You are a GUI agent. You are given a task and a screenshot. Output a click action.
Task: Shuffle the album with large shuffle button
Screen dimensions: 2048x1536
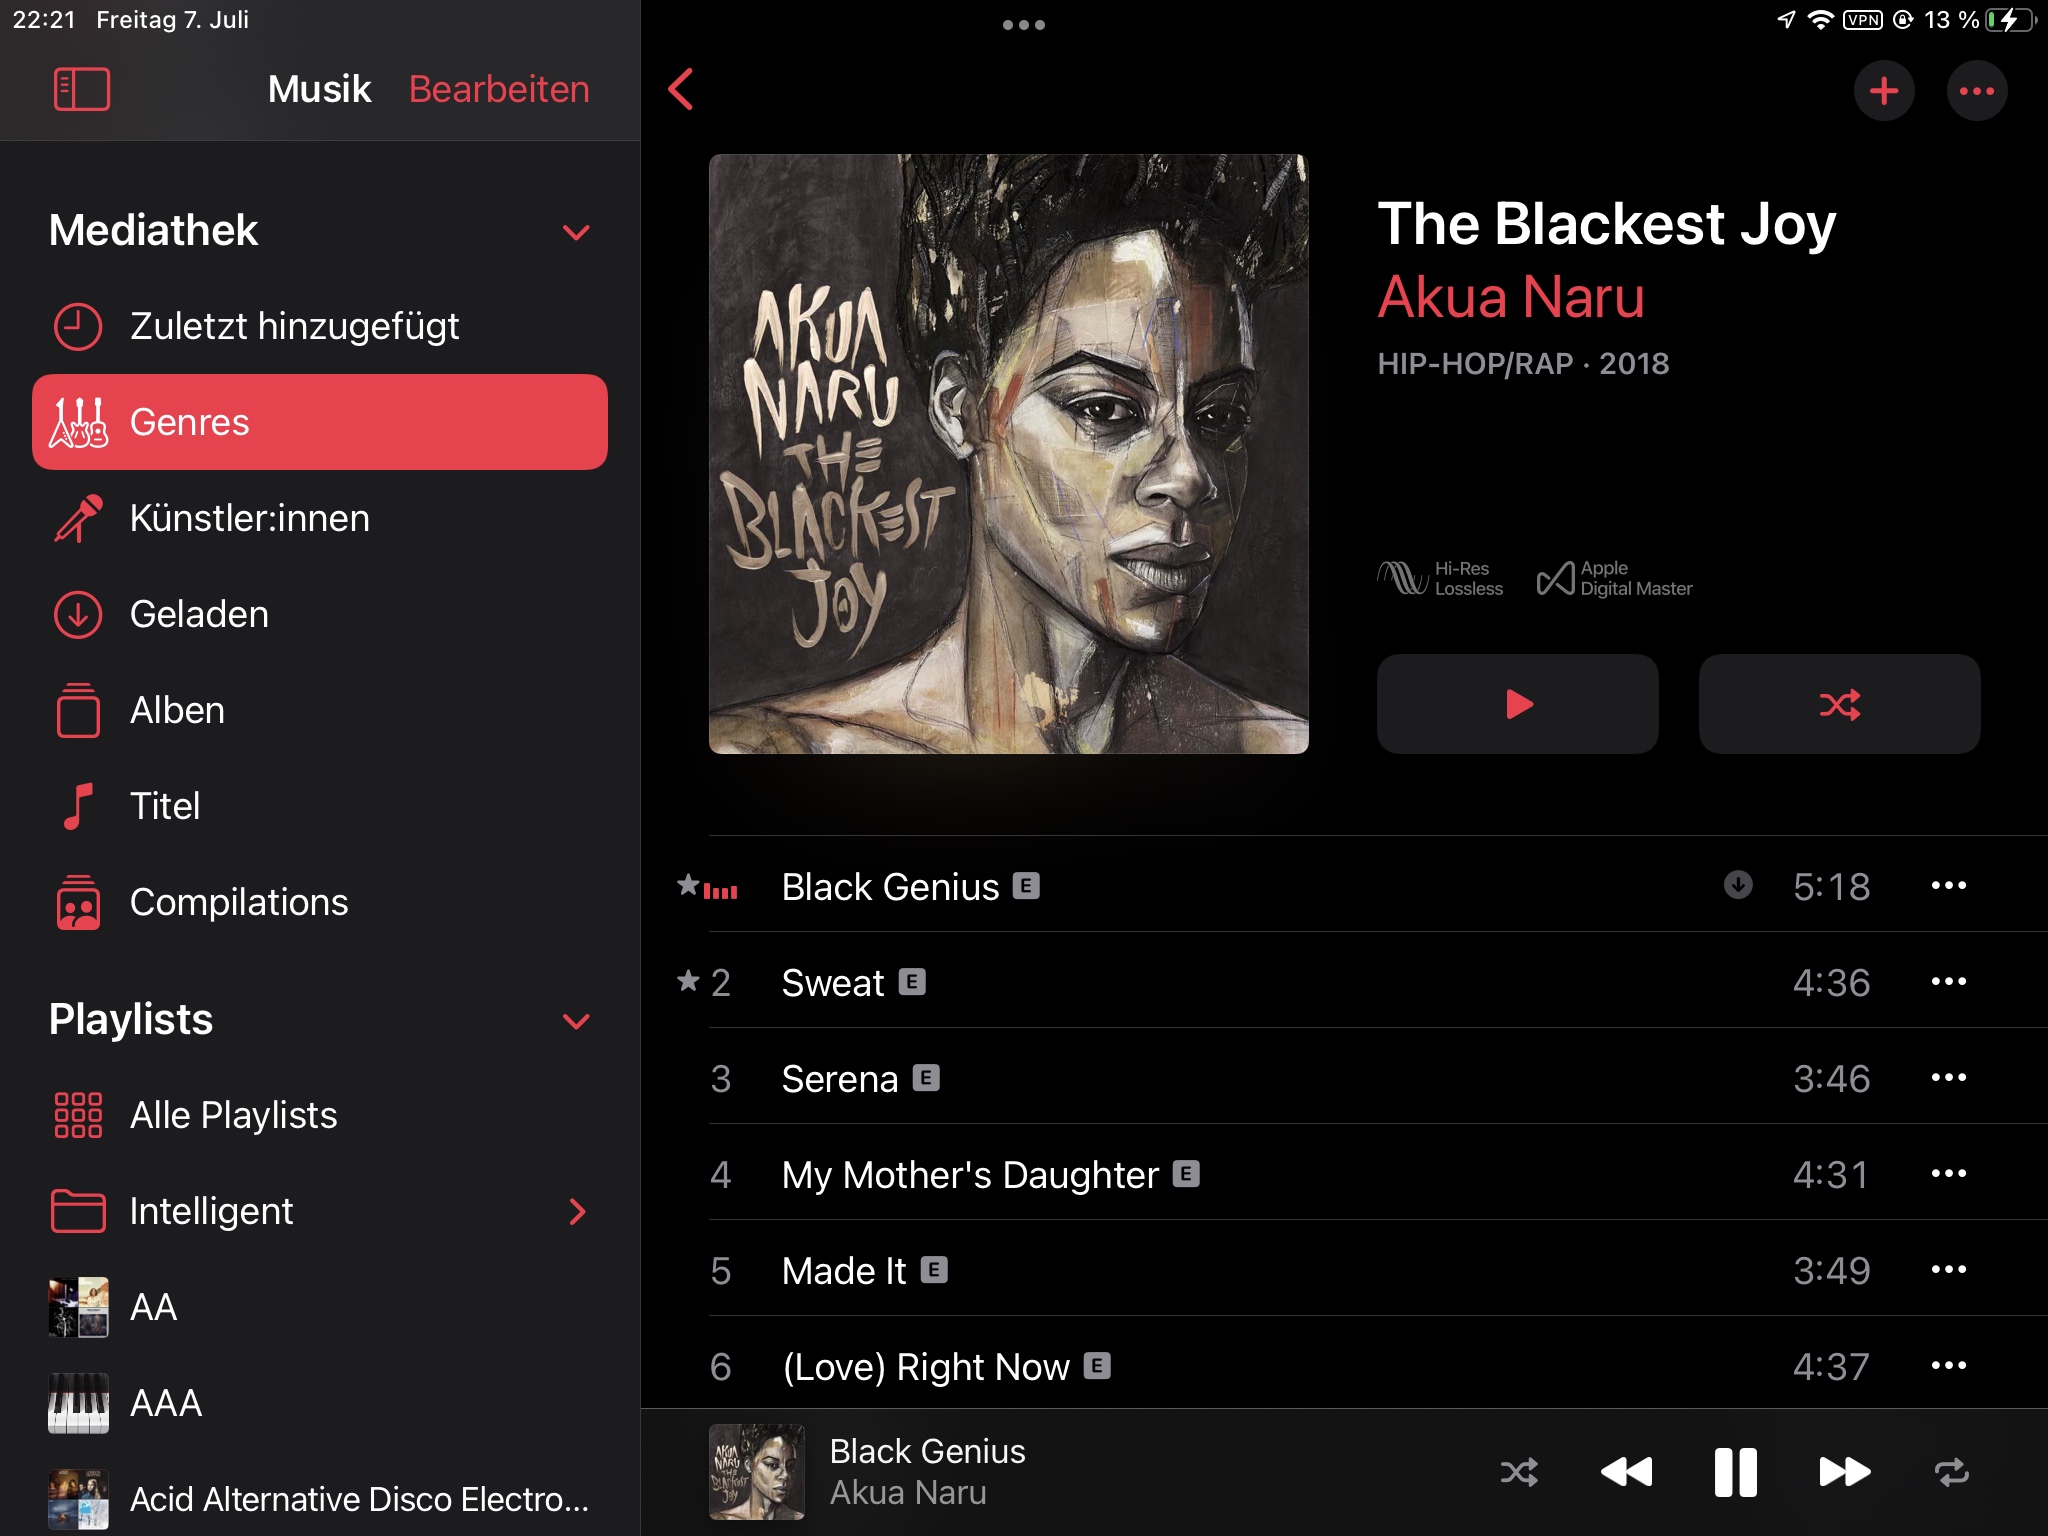click(1839, 704)
